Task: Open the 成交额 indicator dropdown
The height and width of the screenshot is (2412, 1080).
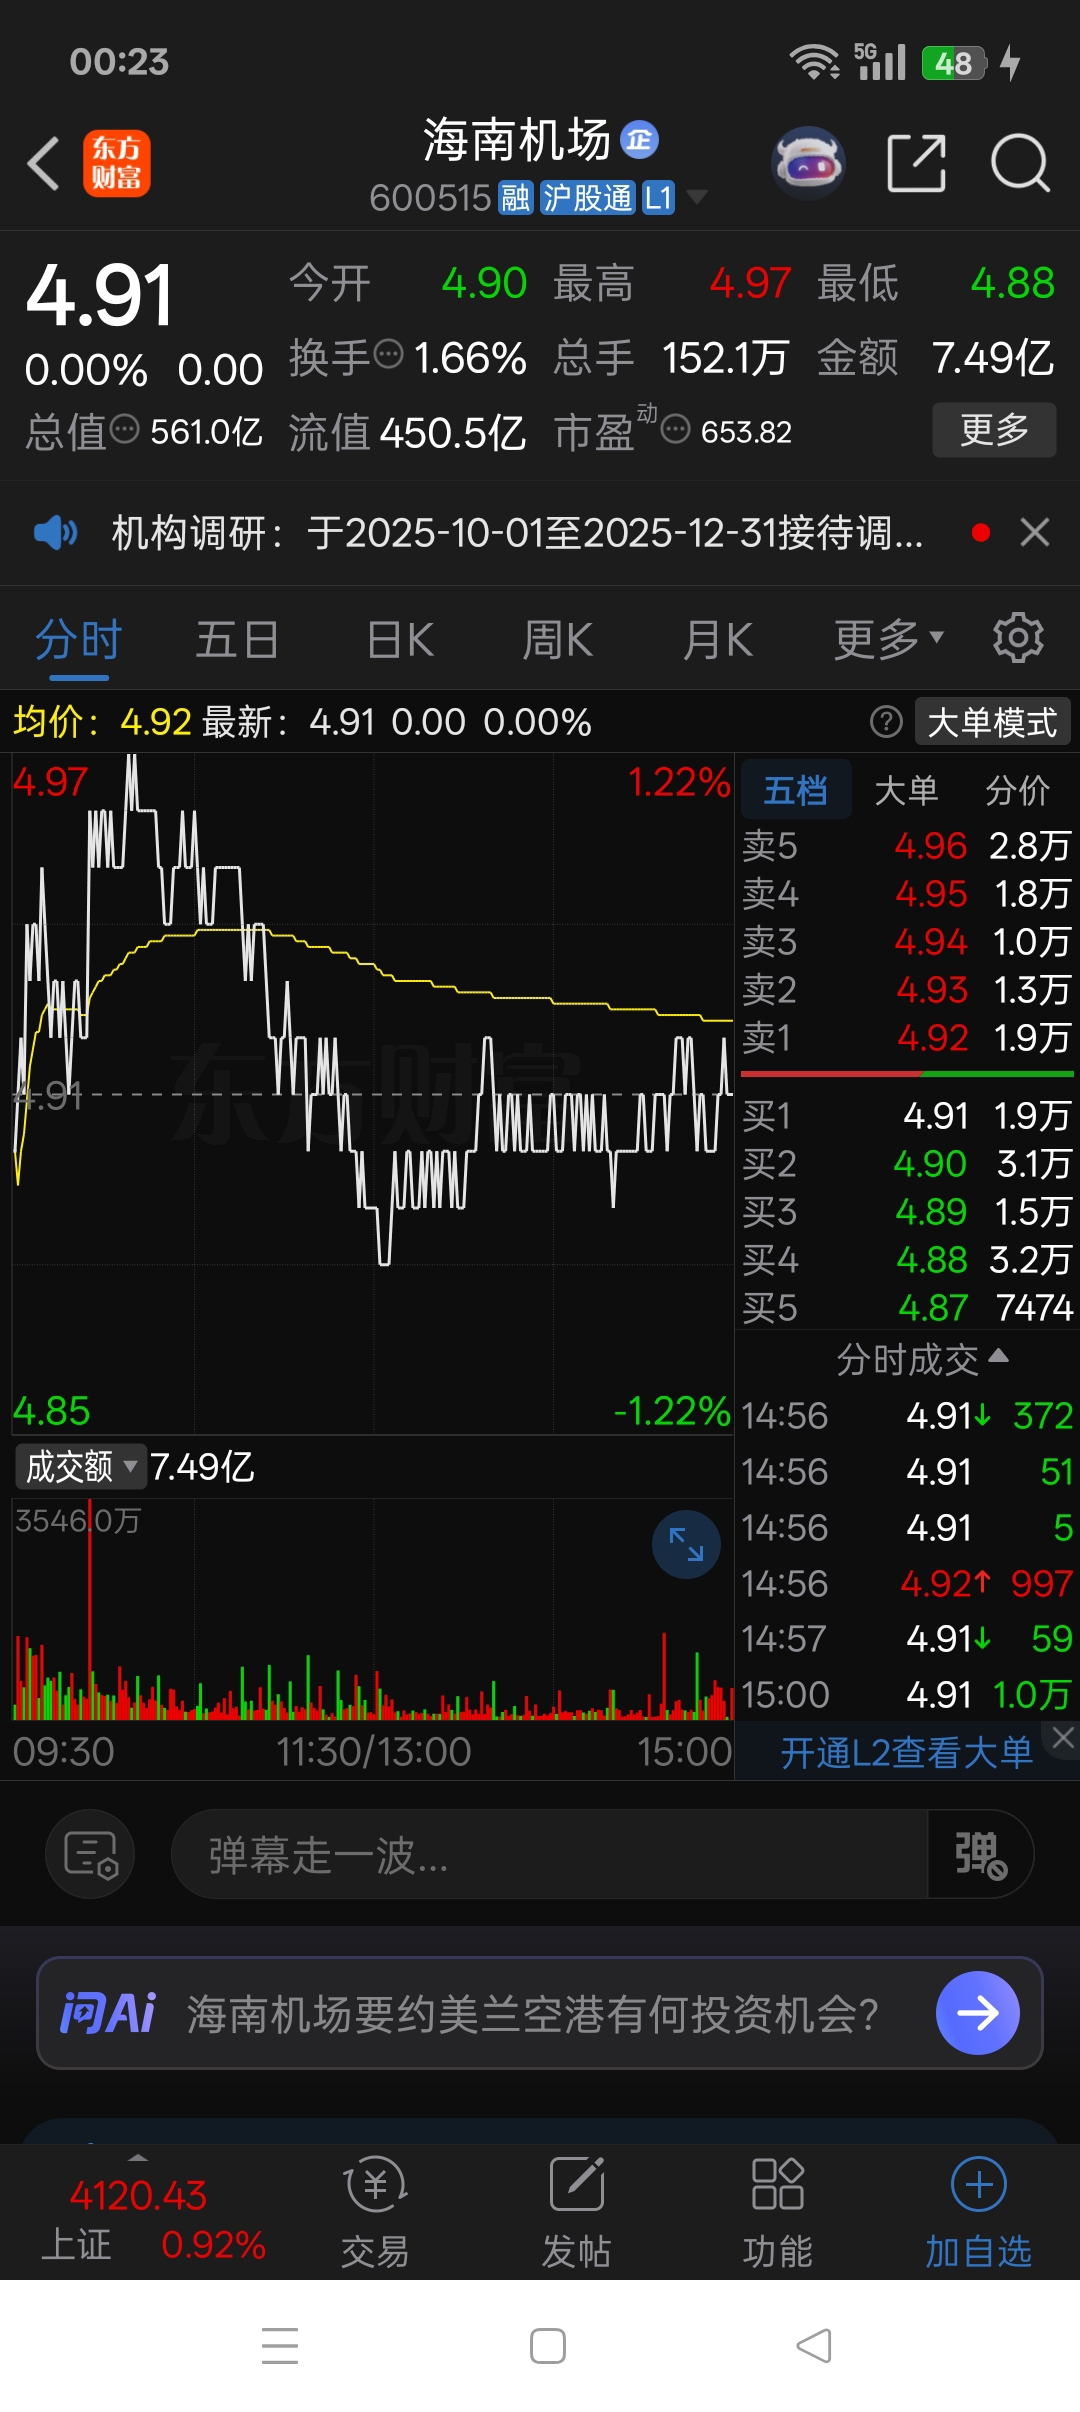Action: (80, 1467)
